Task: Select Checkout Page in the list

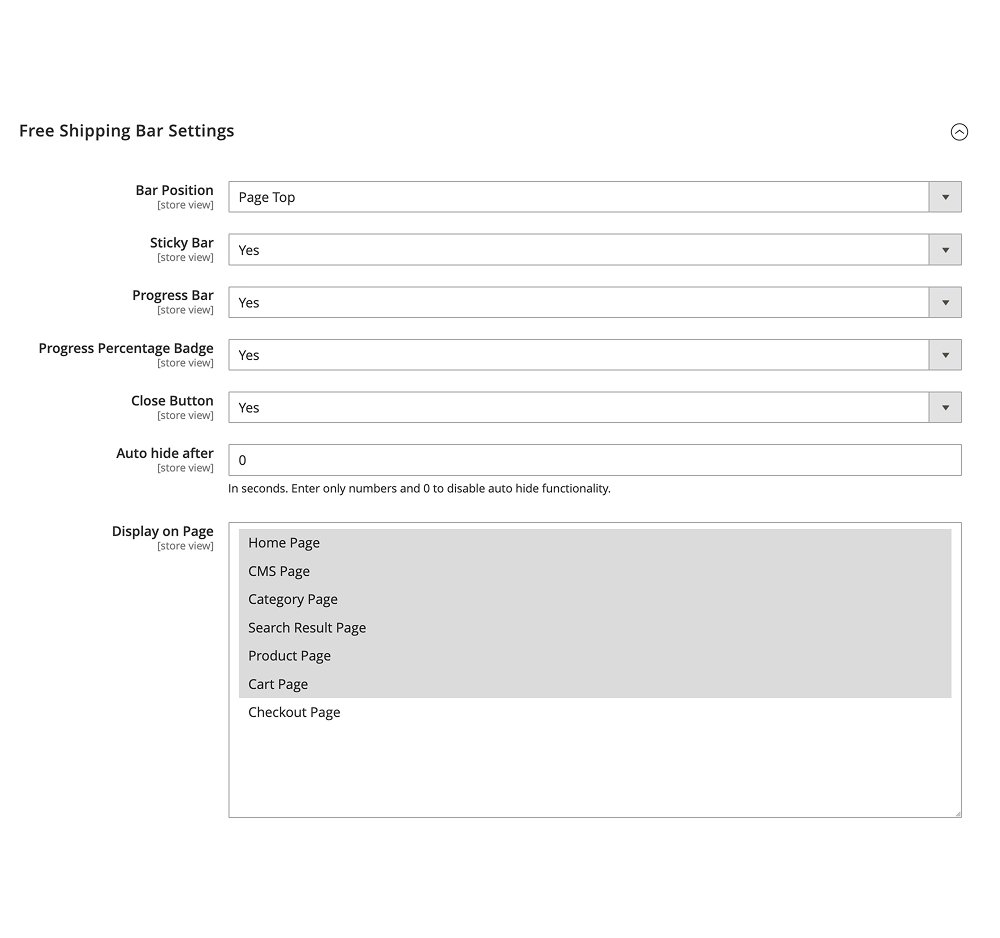Action: point(594,712)
